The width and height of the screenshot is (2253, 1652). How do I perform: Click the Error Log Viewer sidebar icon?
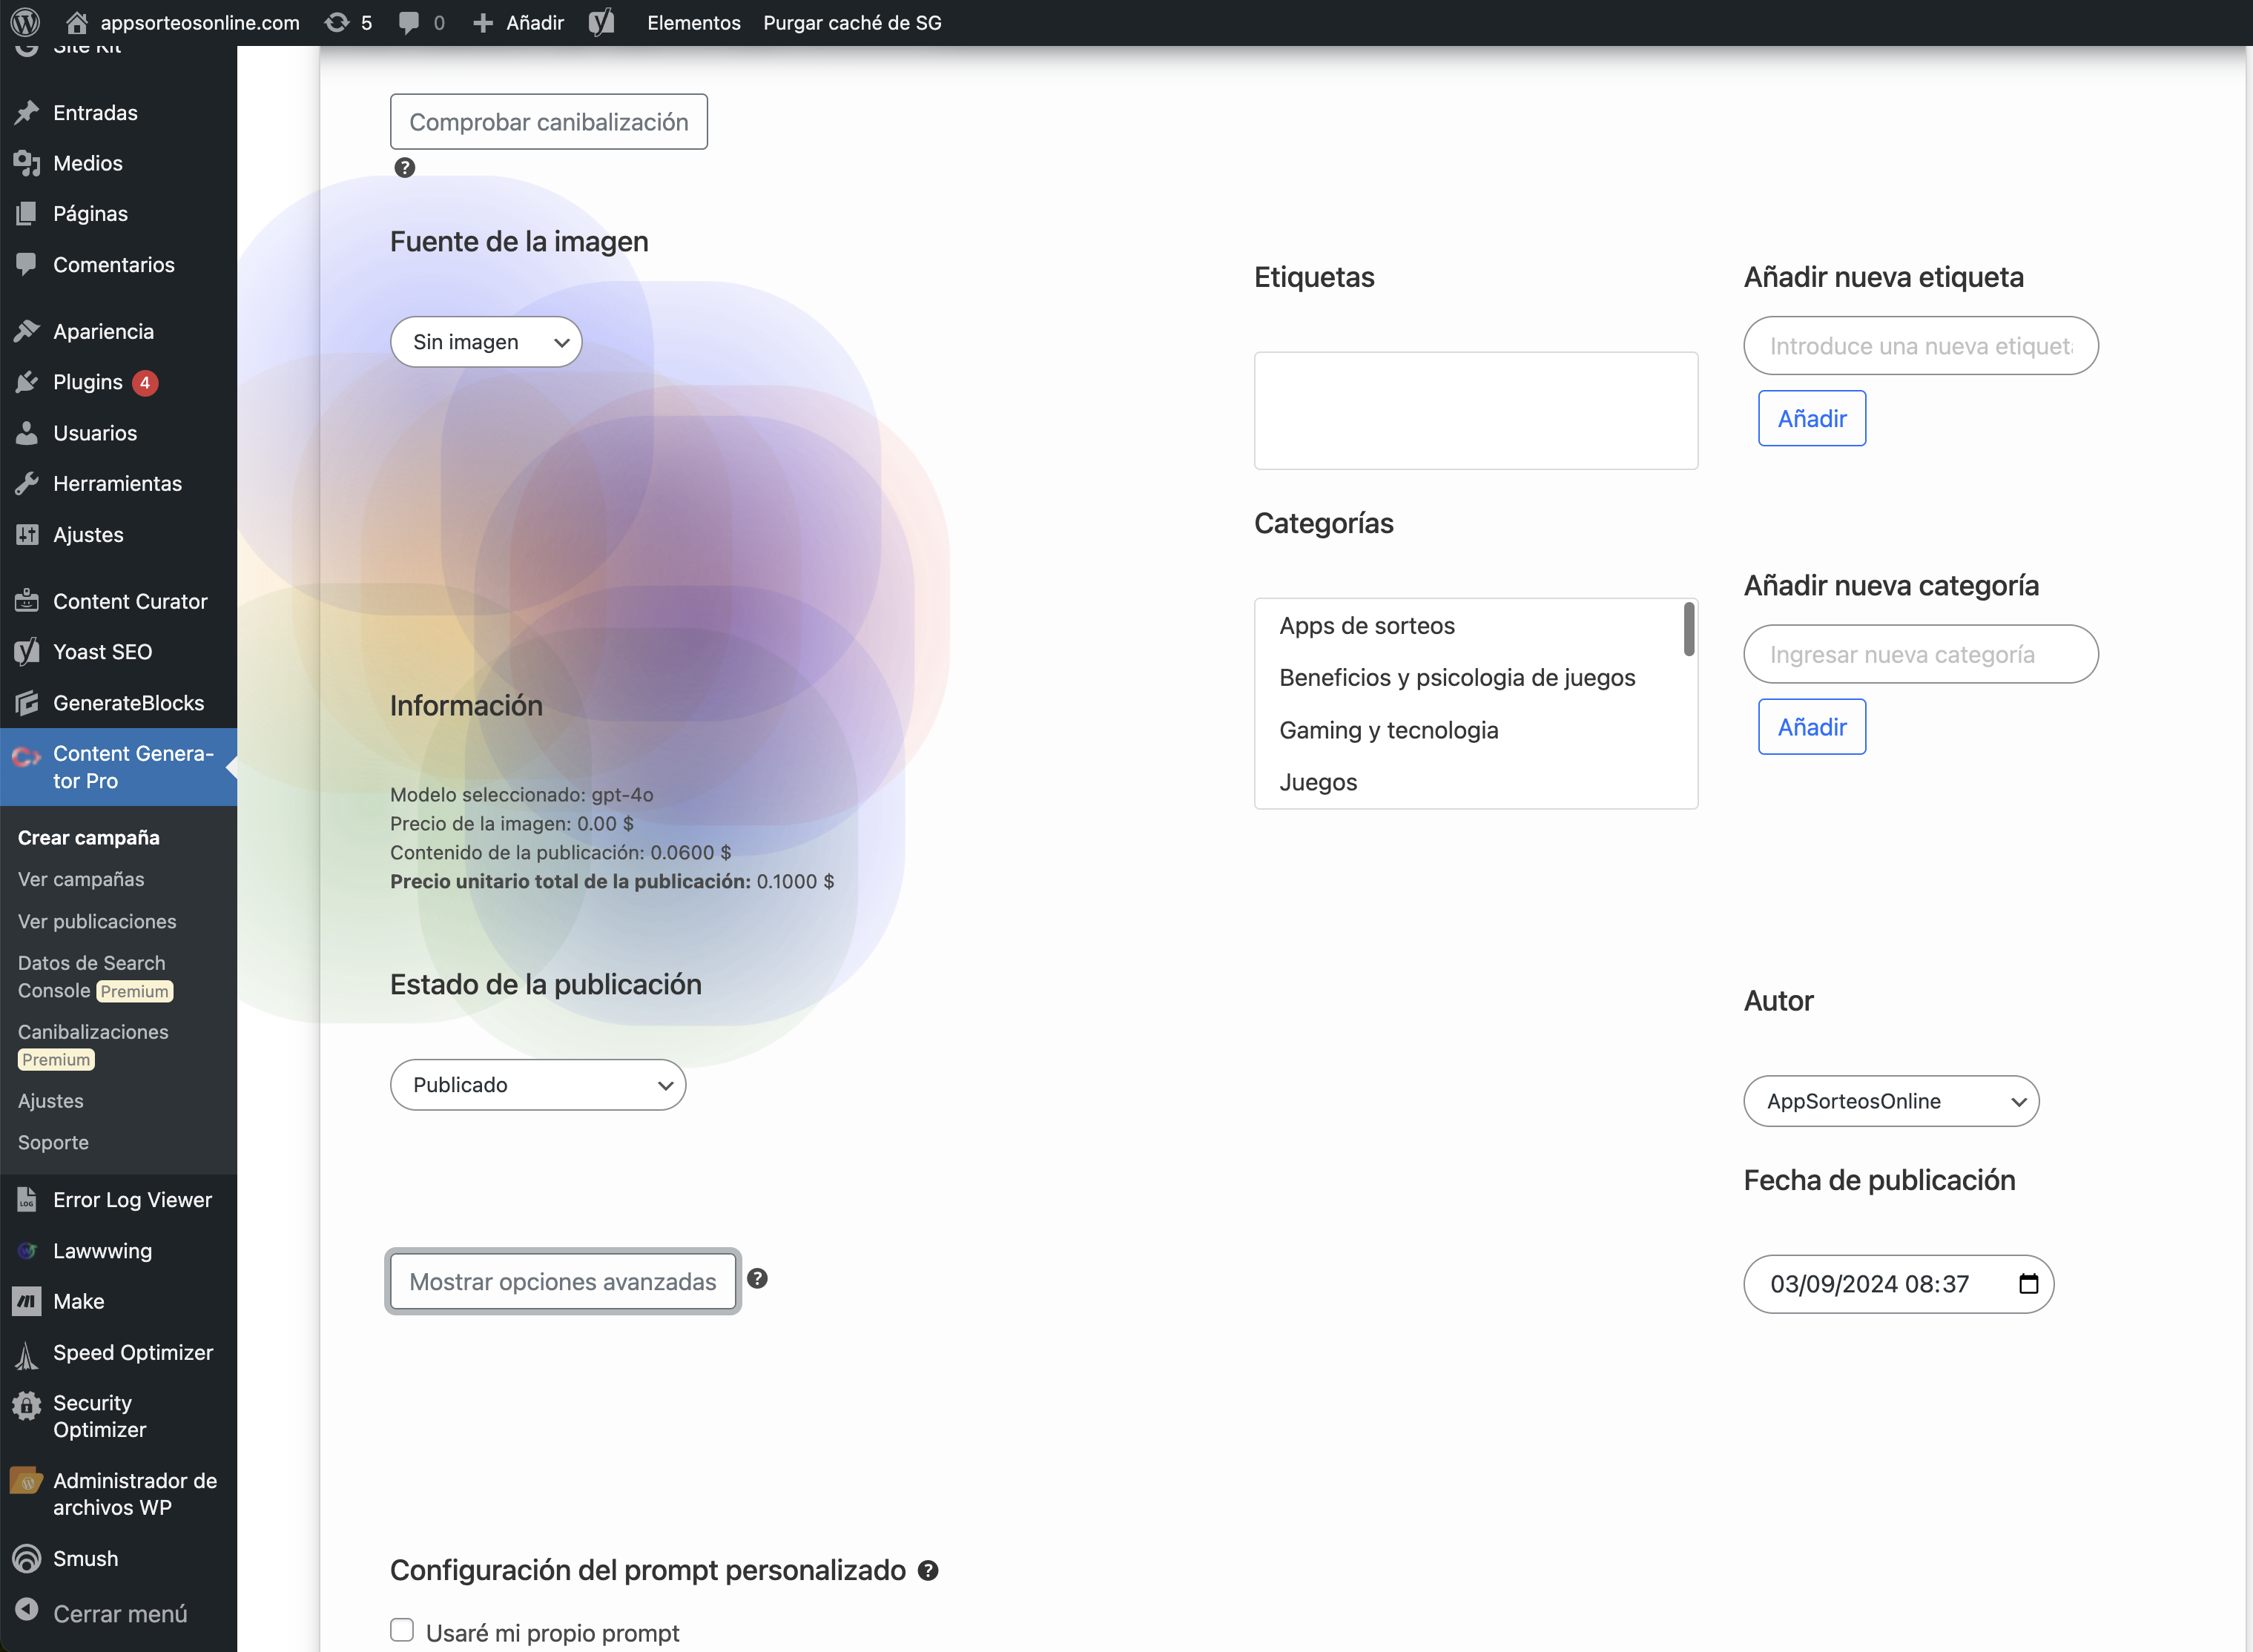pos(27,1199)
